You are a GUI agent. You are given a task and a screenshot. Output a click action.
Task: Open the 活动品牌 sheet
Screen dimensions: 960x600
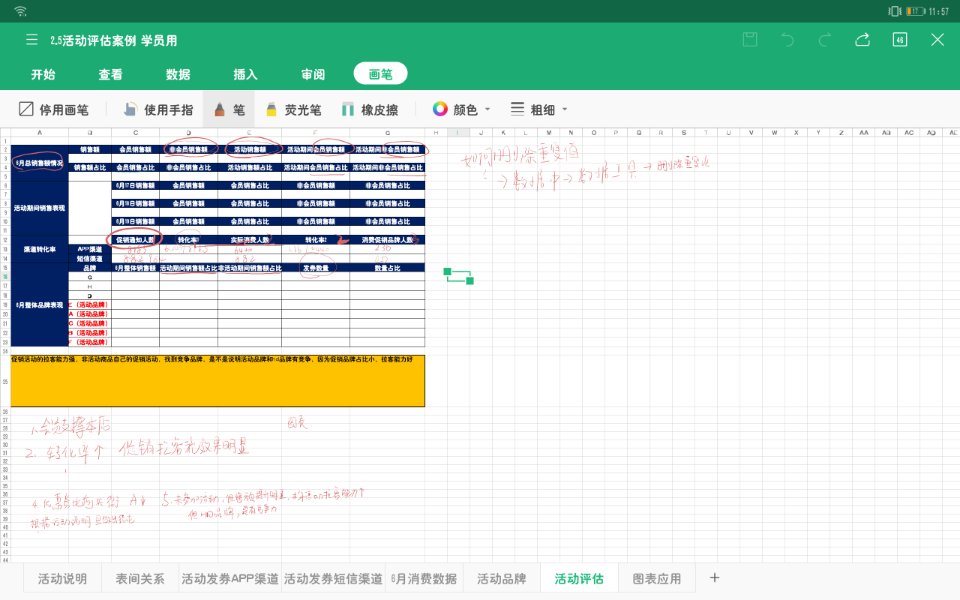pos(501,579)
